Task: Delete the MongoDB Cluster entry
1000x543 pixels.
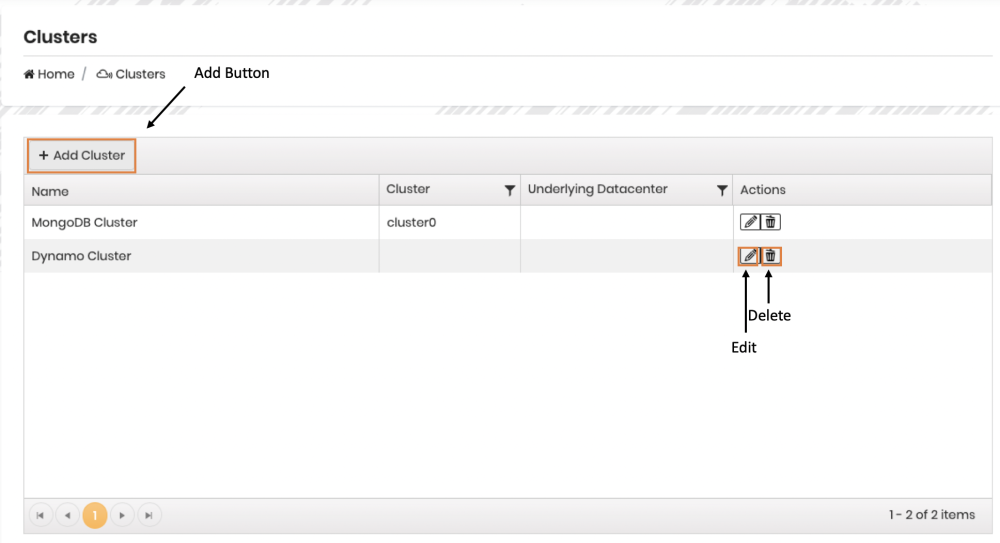Action: [x=770, y=222]
